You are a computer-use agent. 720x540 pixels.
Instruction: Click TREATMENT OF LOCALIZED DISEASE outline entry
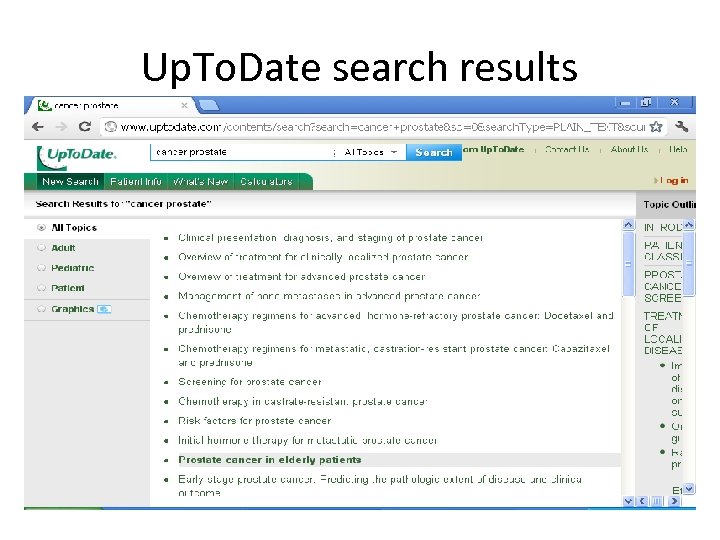[x=663, y=333]
